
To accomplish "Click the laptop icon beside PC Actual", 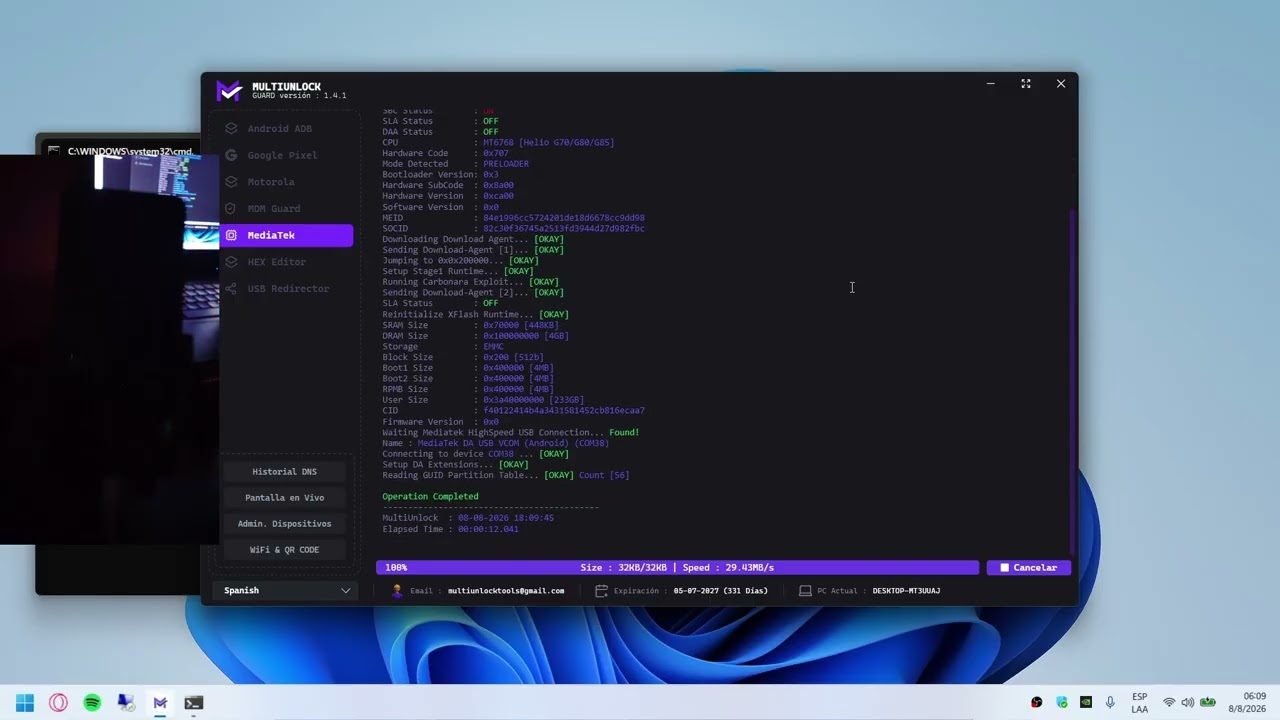I will (x=805, y=591).
